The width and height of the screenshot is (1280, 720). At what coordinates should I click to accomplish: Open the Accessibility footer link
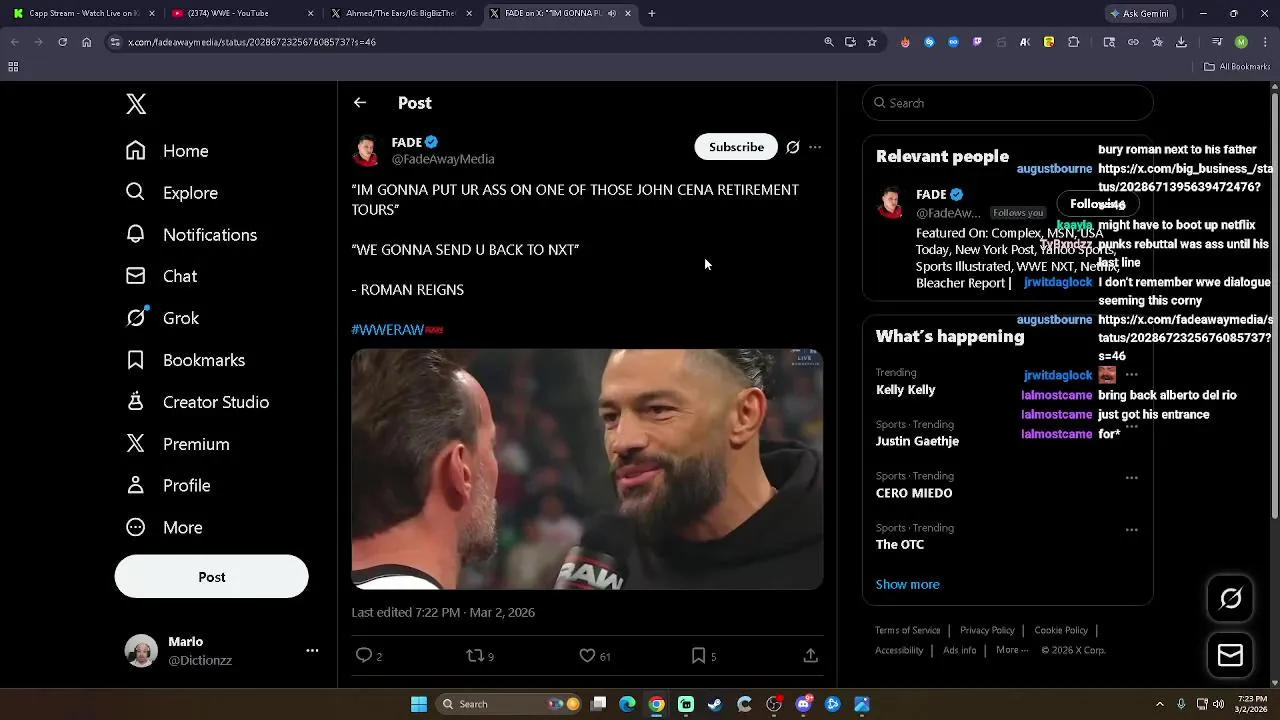pyautogui.click(x=899, y=651)
